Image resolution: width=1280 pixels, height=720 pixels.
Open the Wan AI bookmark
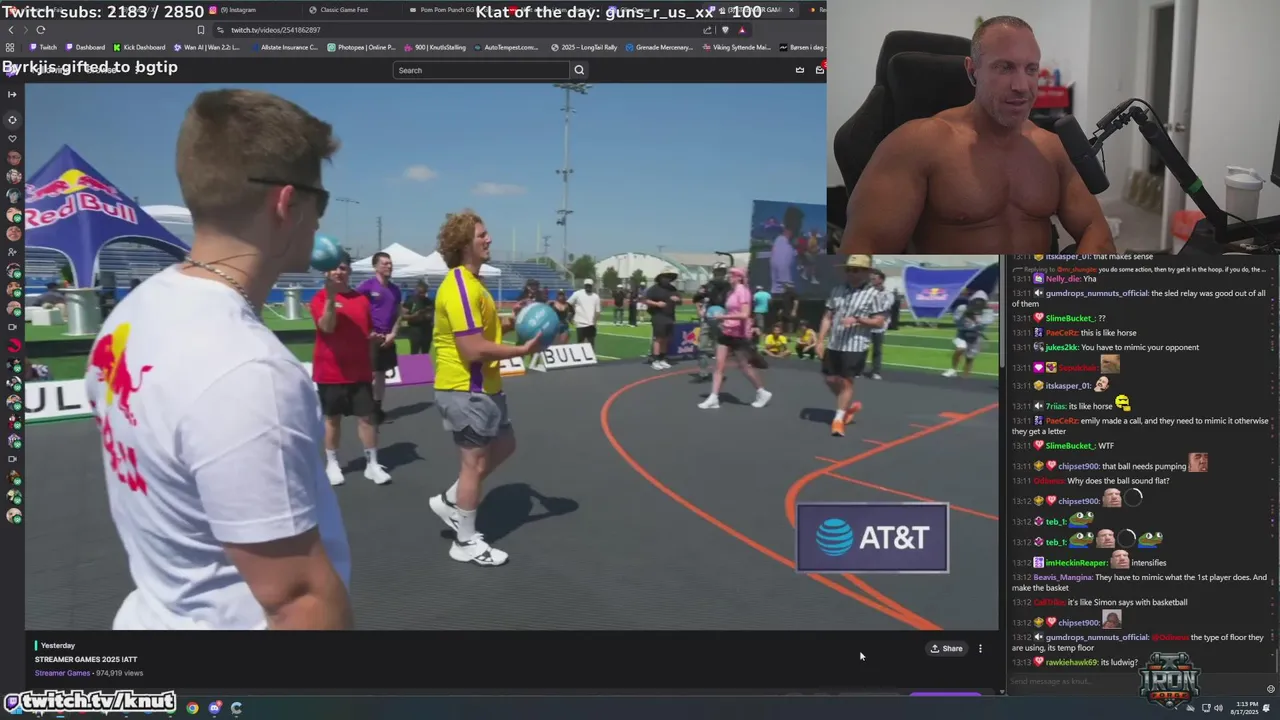(x=207, y=47)
